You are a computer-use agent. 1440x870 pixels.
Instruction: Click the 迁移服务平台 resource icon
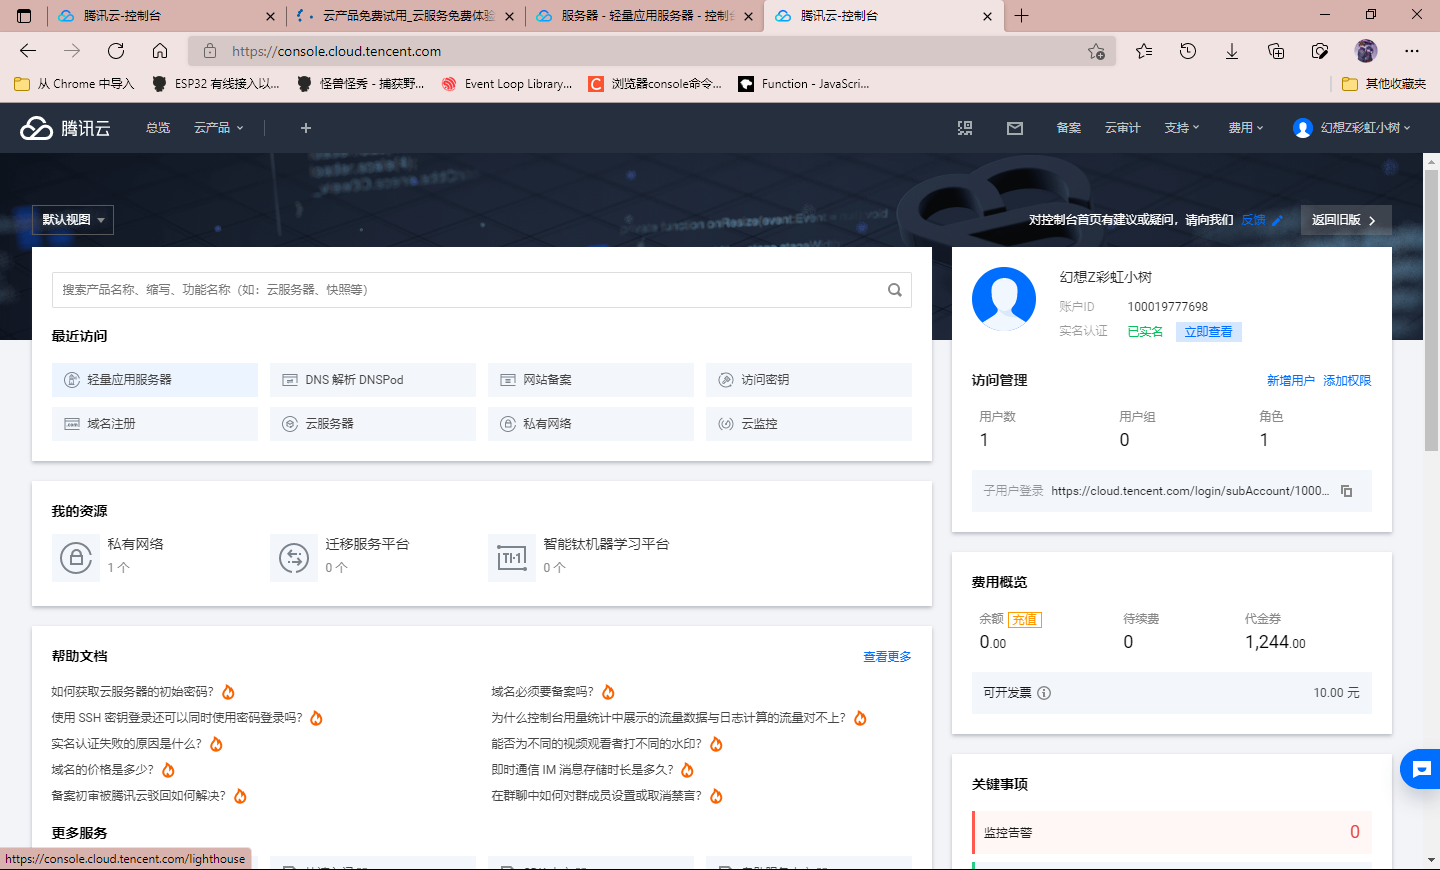(x=294, y=558)
